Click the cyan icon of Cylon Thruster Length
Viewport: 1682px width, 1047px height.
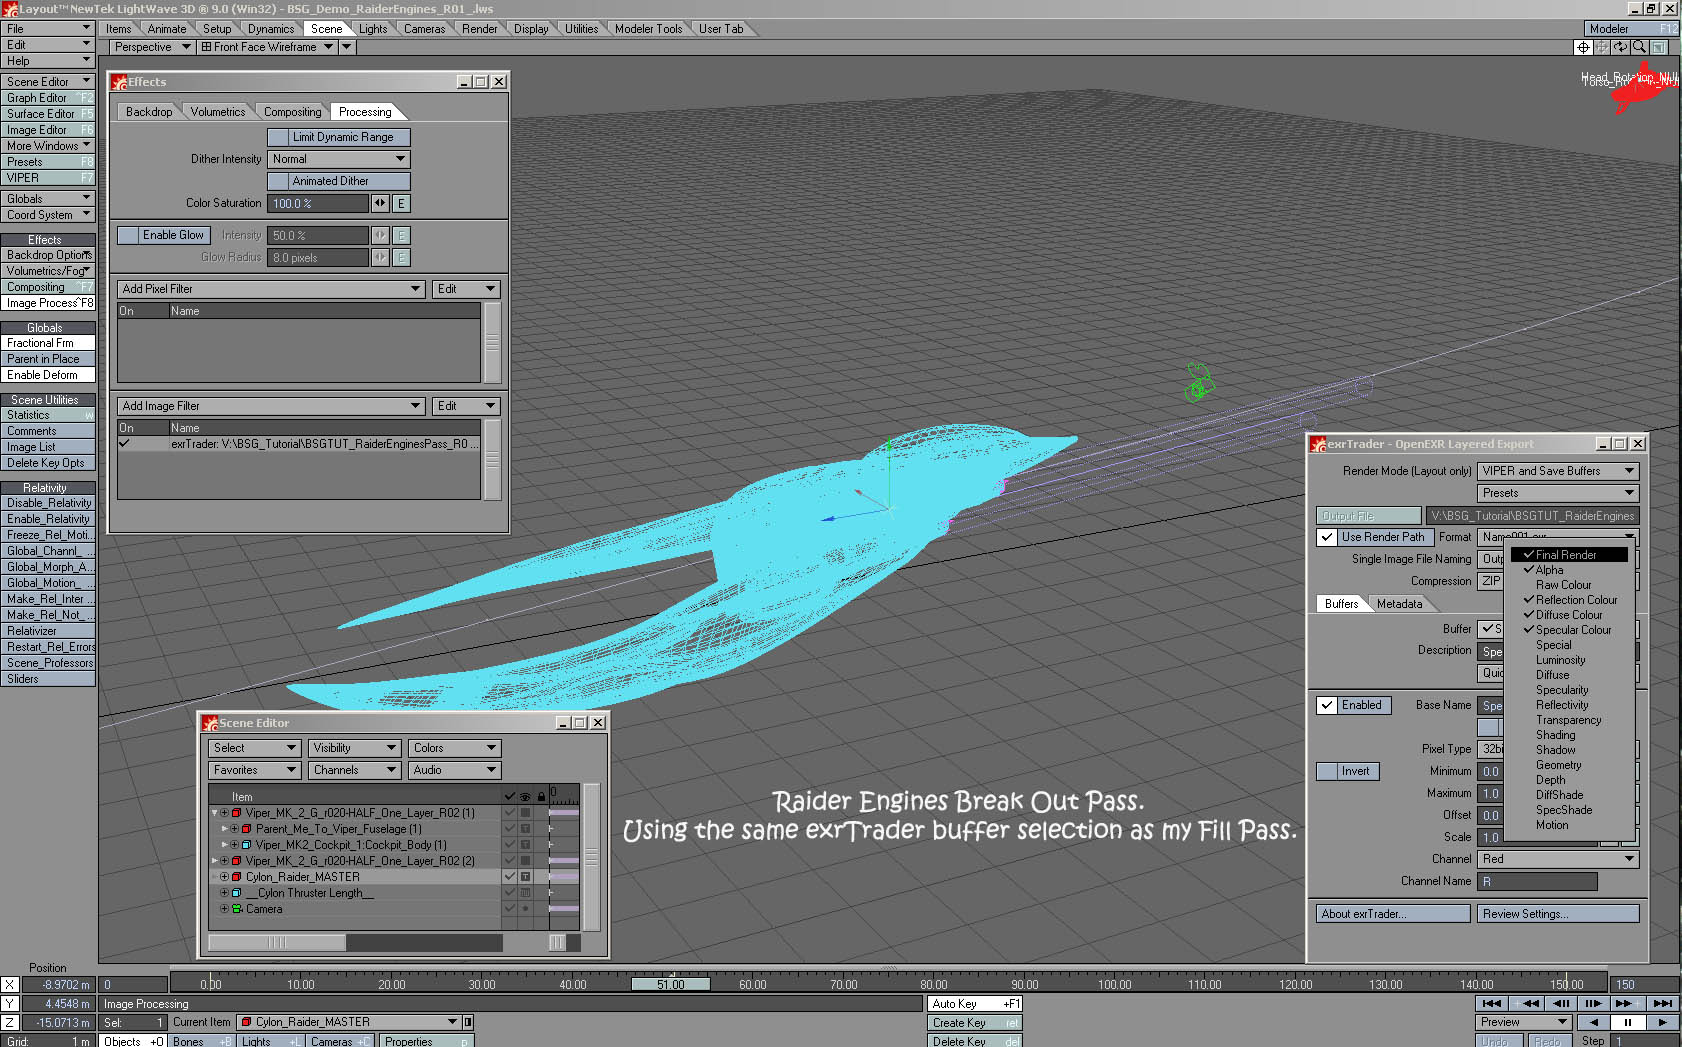pyautogui.click(x=237, y=893)
